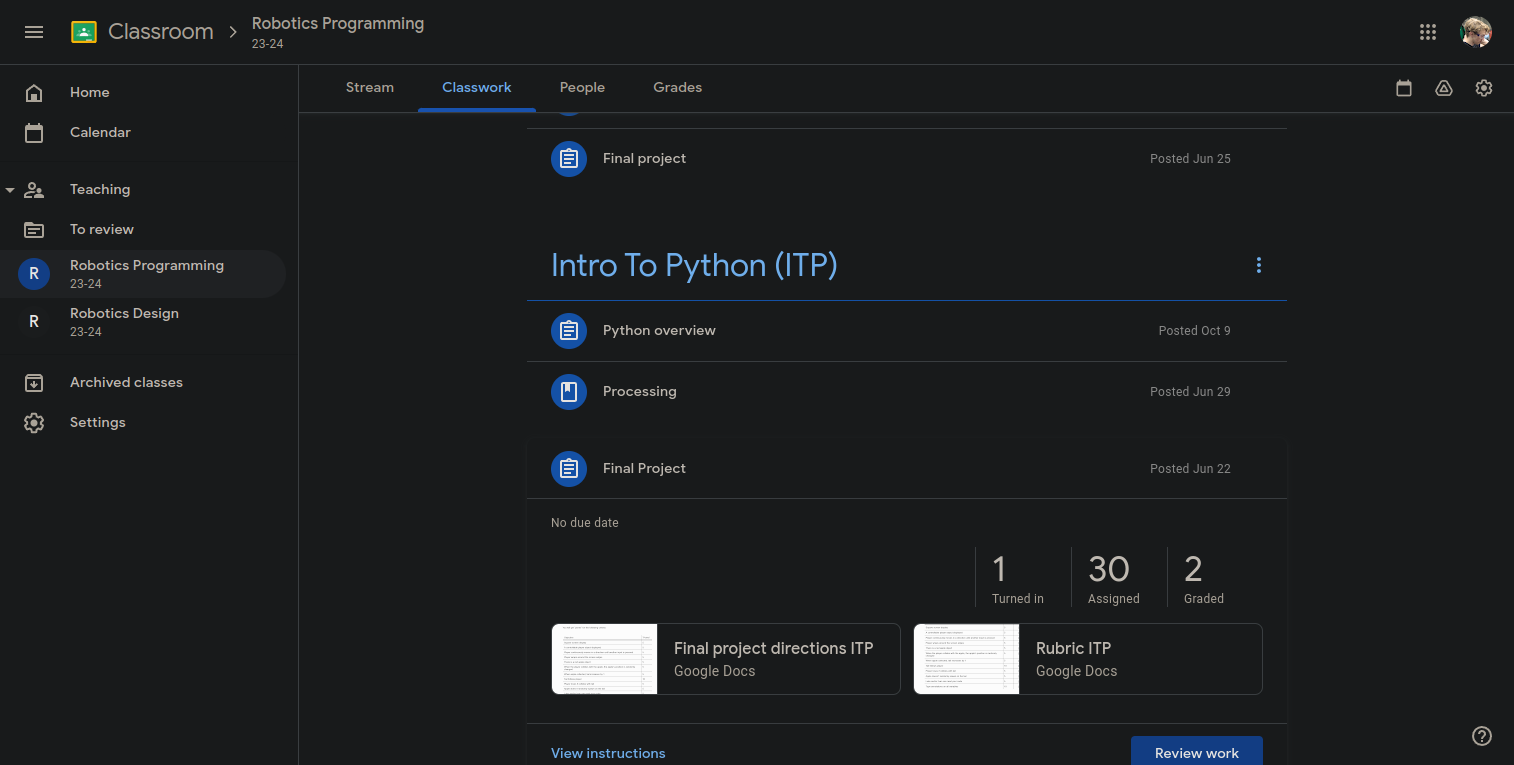Screen dimensions: 1514x765
Task: Open Intro To Python topic options menu
Action: pos(1258,265)
